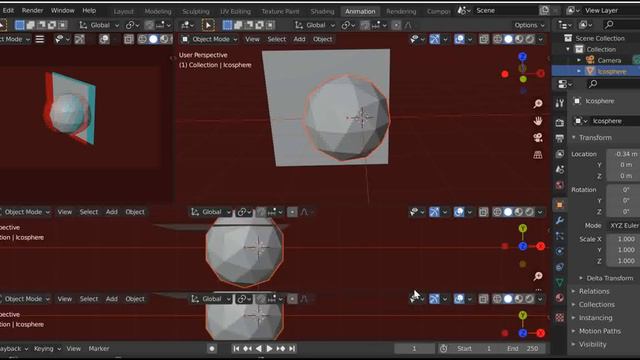Open Global orientation dropdown in top toolbar
This screenshot has height=360, width=640.
[x=315, y=25]
